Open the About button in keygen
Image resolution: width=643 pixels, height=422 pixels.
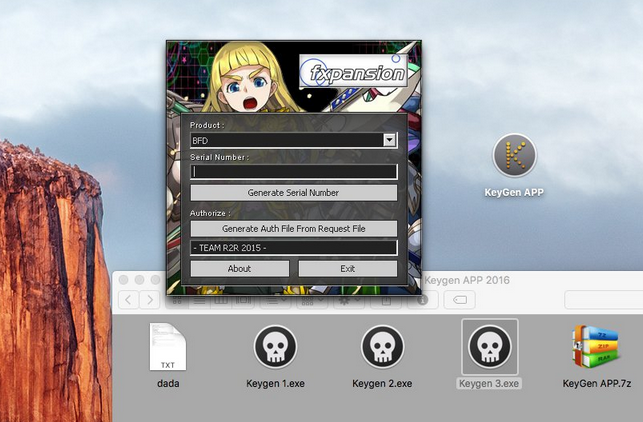coord(239,269)
